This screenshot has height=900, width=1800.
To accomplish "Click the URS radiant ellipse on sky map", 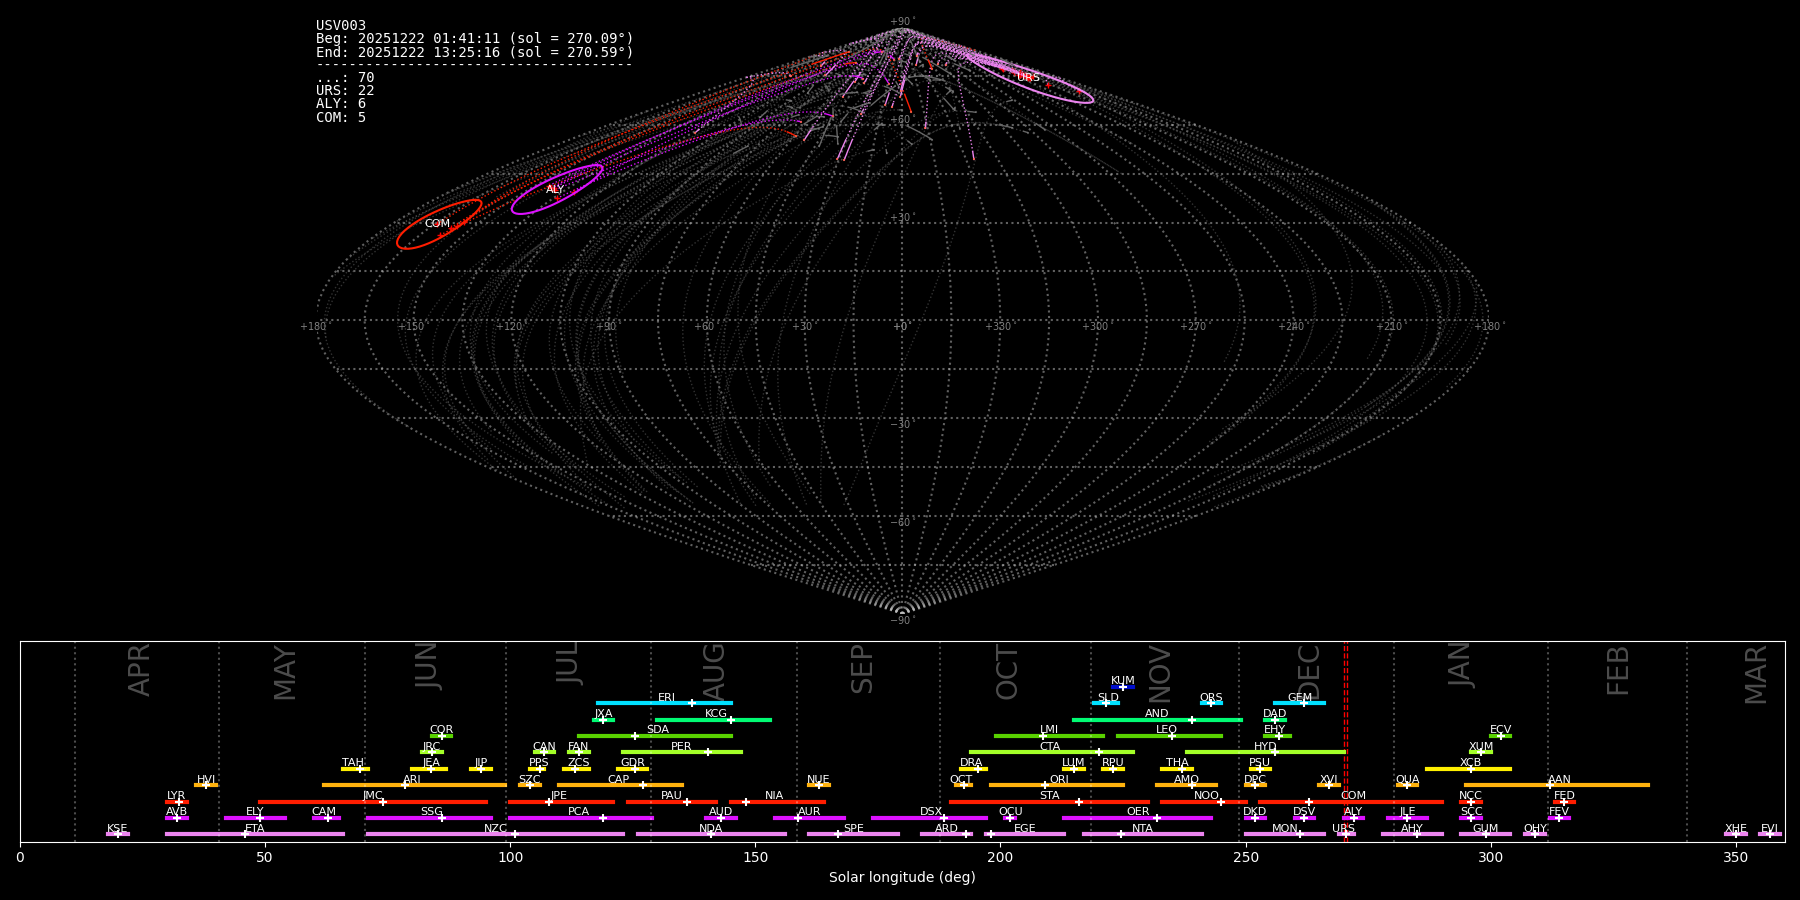I will [x=1028, y=78].
